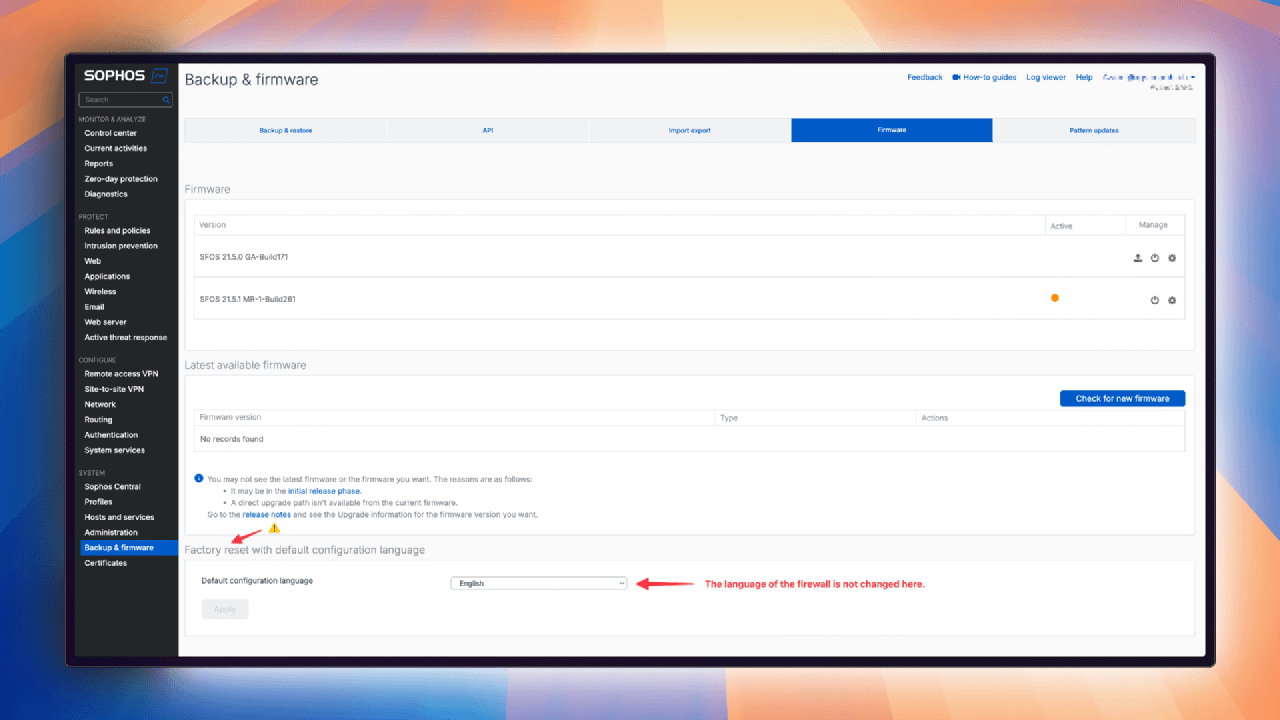Open the Feedback link
Image resolution: width=1280 pixels, height=720 pixels.
point(925,77)
